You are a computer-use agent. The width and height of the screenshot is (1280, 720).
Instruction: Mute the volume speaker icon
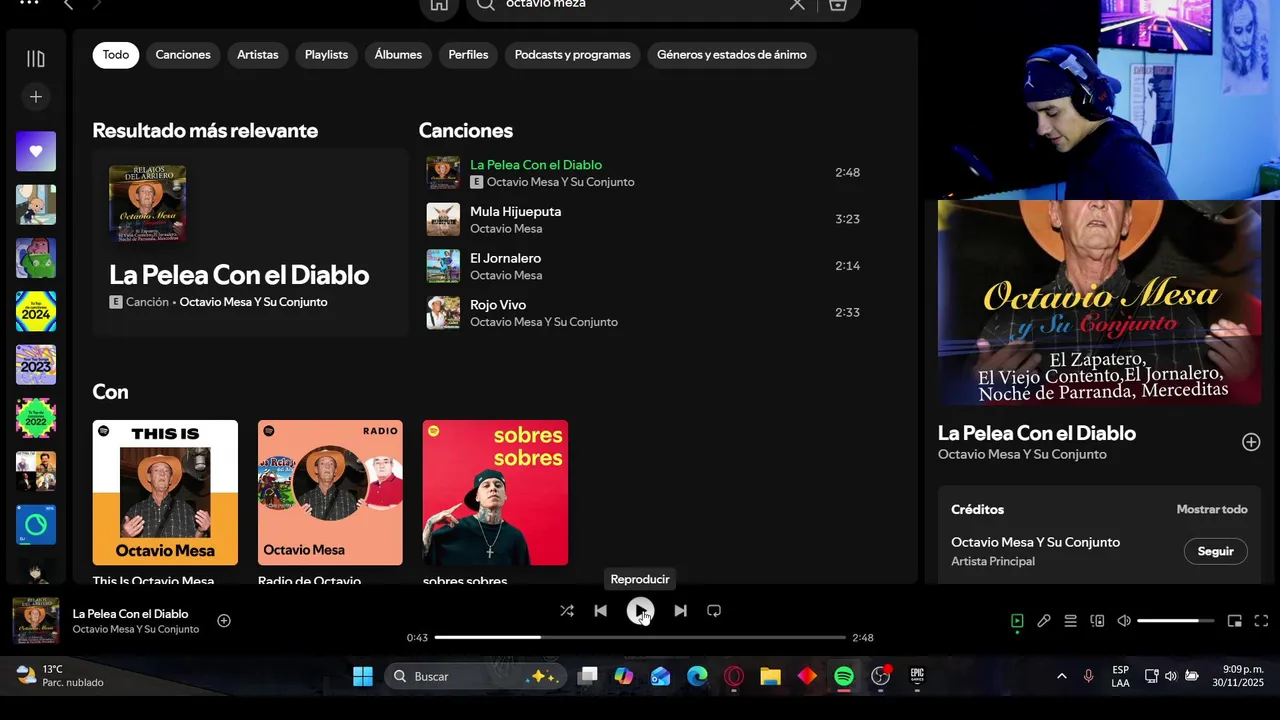coord(1124,621)
